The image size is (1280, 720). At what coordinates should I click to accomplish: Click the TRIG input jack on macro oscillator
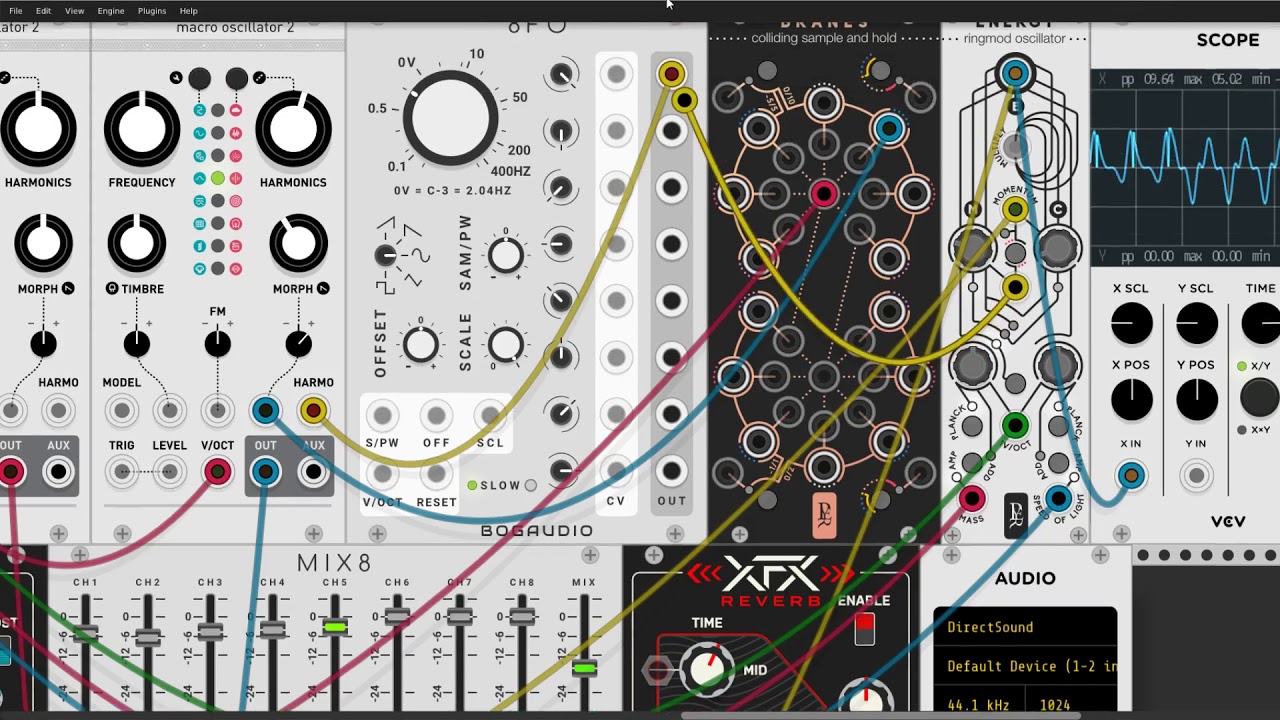point(122,472)
